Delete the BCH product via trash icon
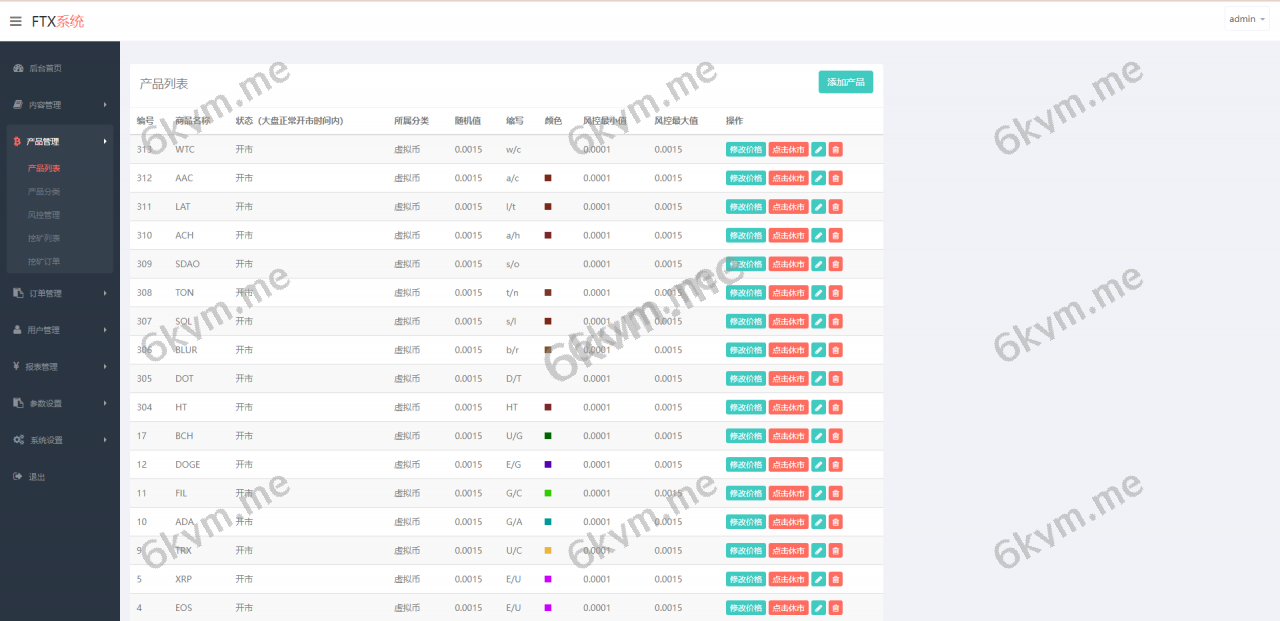Viewport: 1280px width, 621px height. pos(836,436)
